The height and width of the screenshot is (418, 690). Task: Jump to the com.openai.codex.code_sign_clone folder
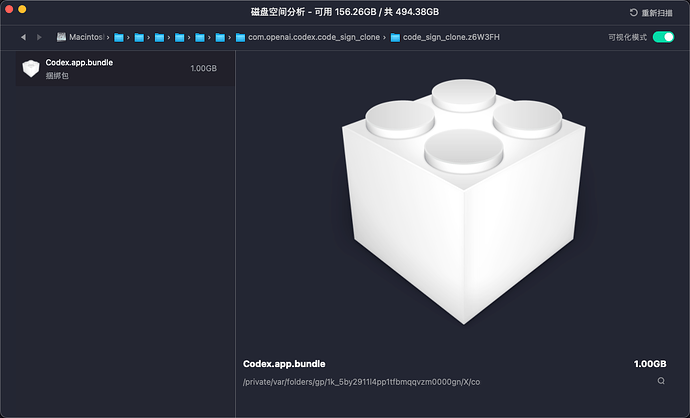308,37
